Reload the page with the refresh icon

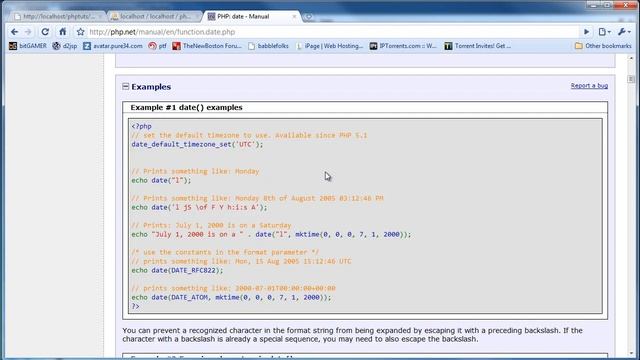pos(45,32)
